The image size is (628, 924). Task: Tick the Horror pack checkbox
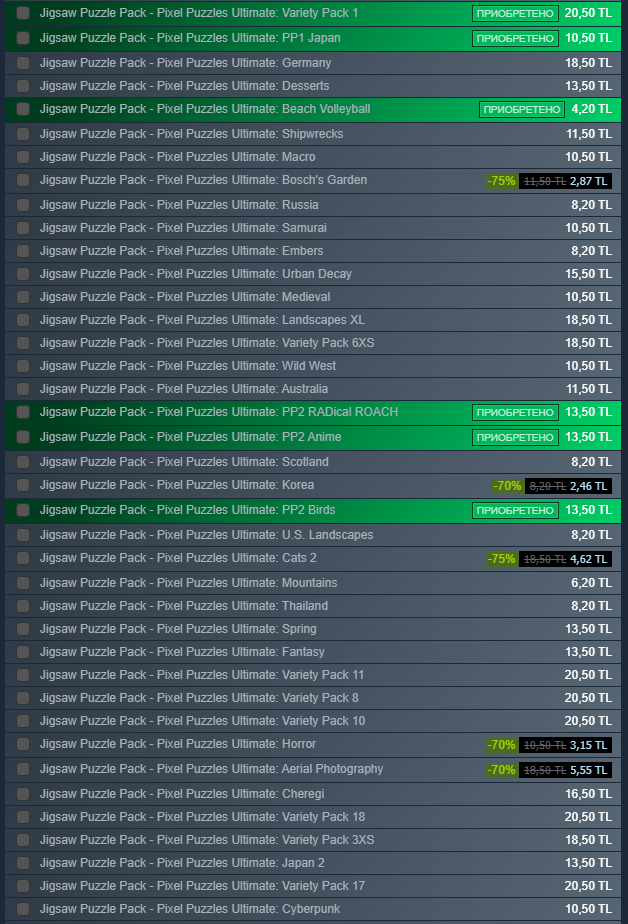pos(23,744)
